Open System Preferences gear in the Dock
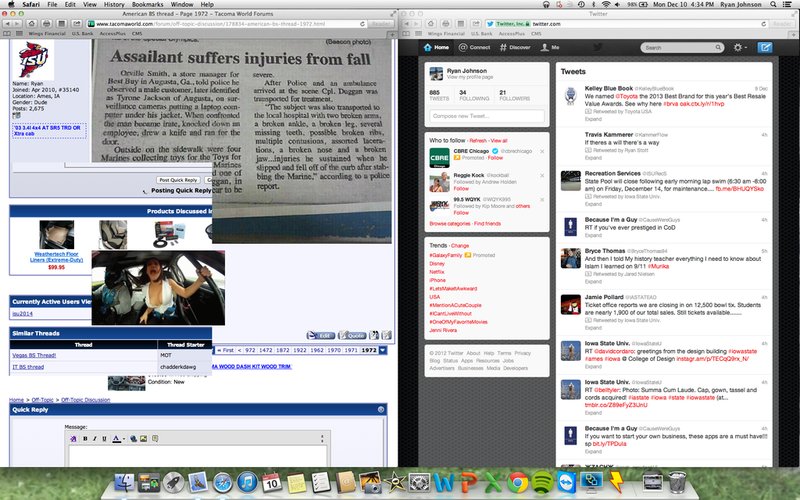 [x=419, y=482]
